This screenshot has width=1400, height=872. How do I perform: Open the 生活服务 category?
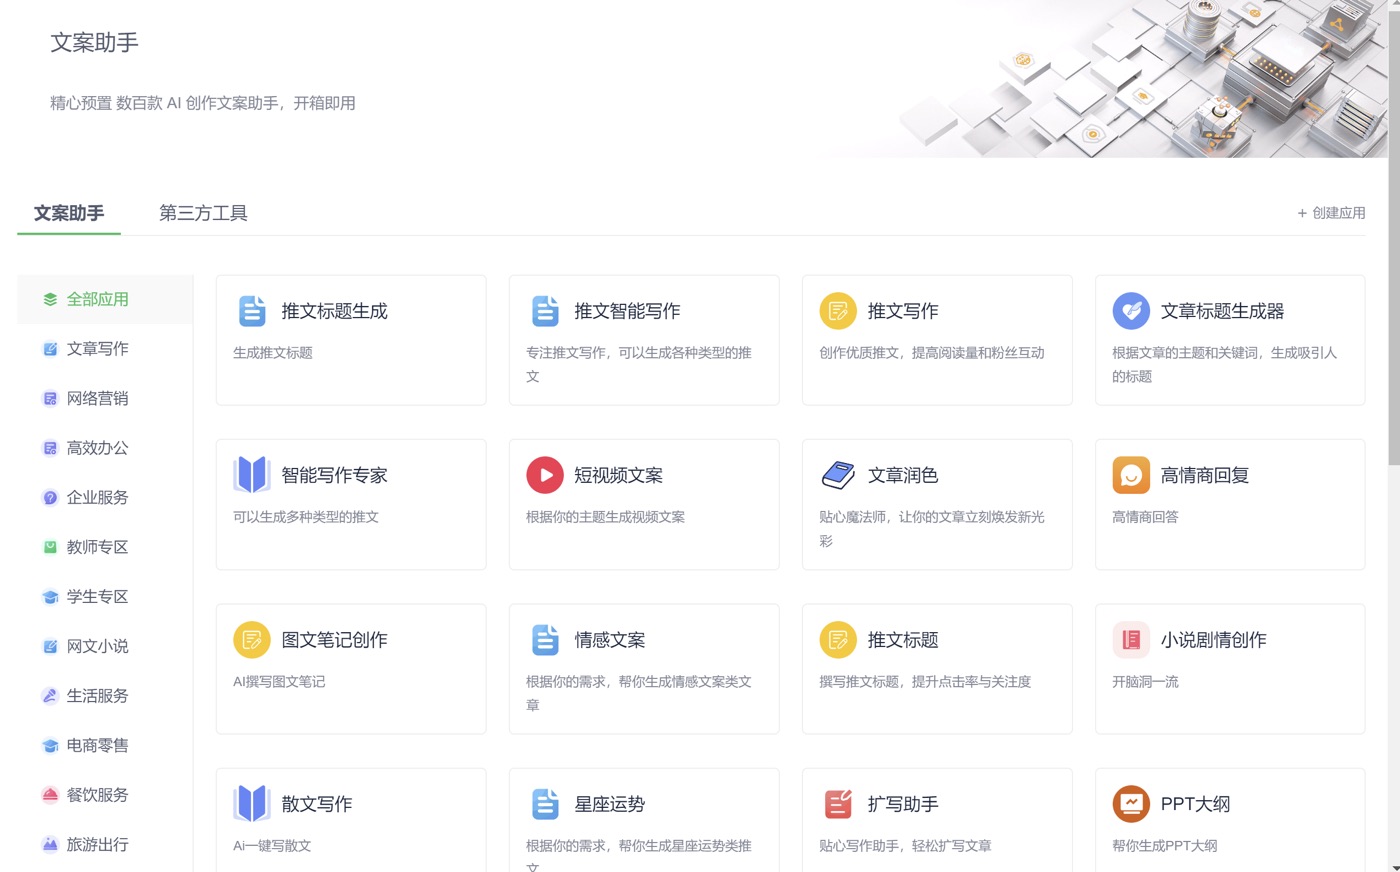point(105,696)
